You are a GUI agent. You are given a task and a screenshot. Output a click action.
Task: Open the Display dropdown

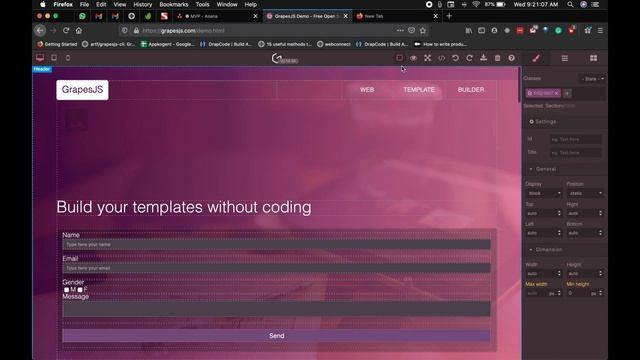[x=544, y=193]
